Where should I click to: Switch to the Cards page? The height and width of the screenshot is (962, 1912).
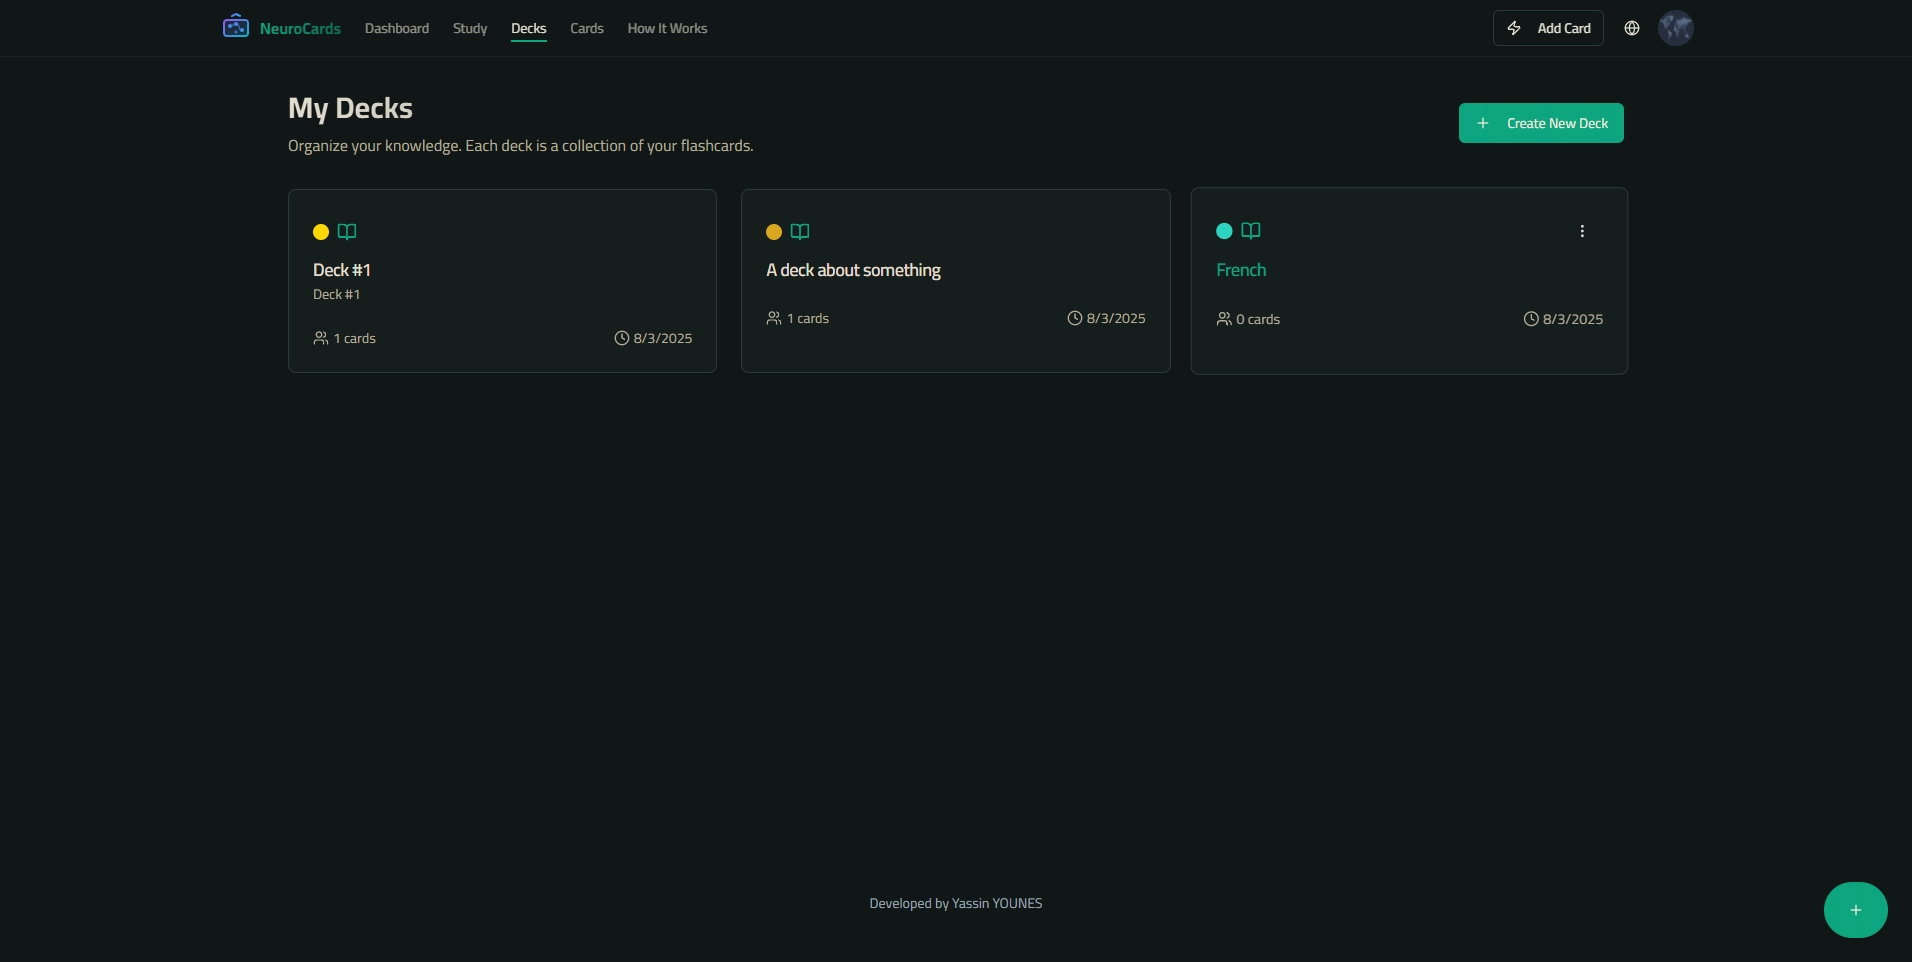click(587, 28)
